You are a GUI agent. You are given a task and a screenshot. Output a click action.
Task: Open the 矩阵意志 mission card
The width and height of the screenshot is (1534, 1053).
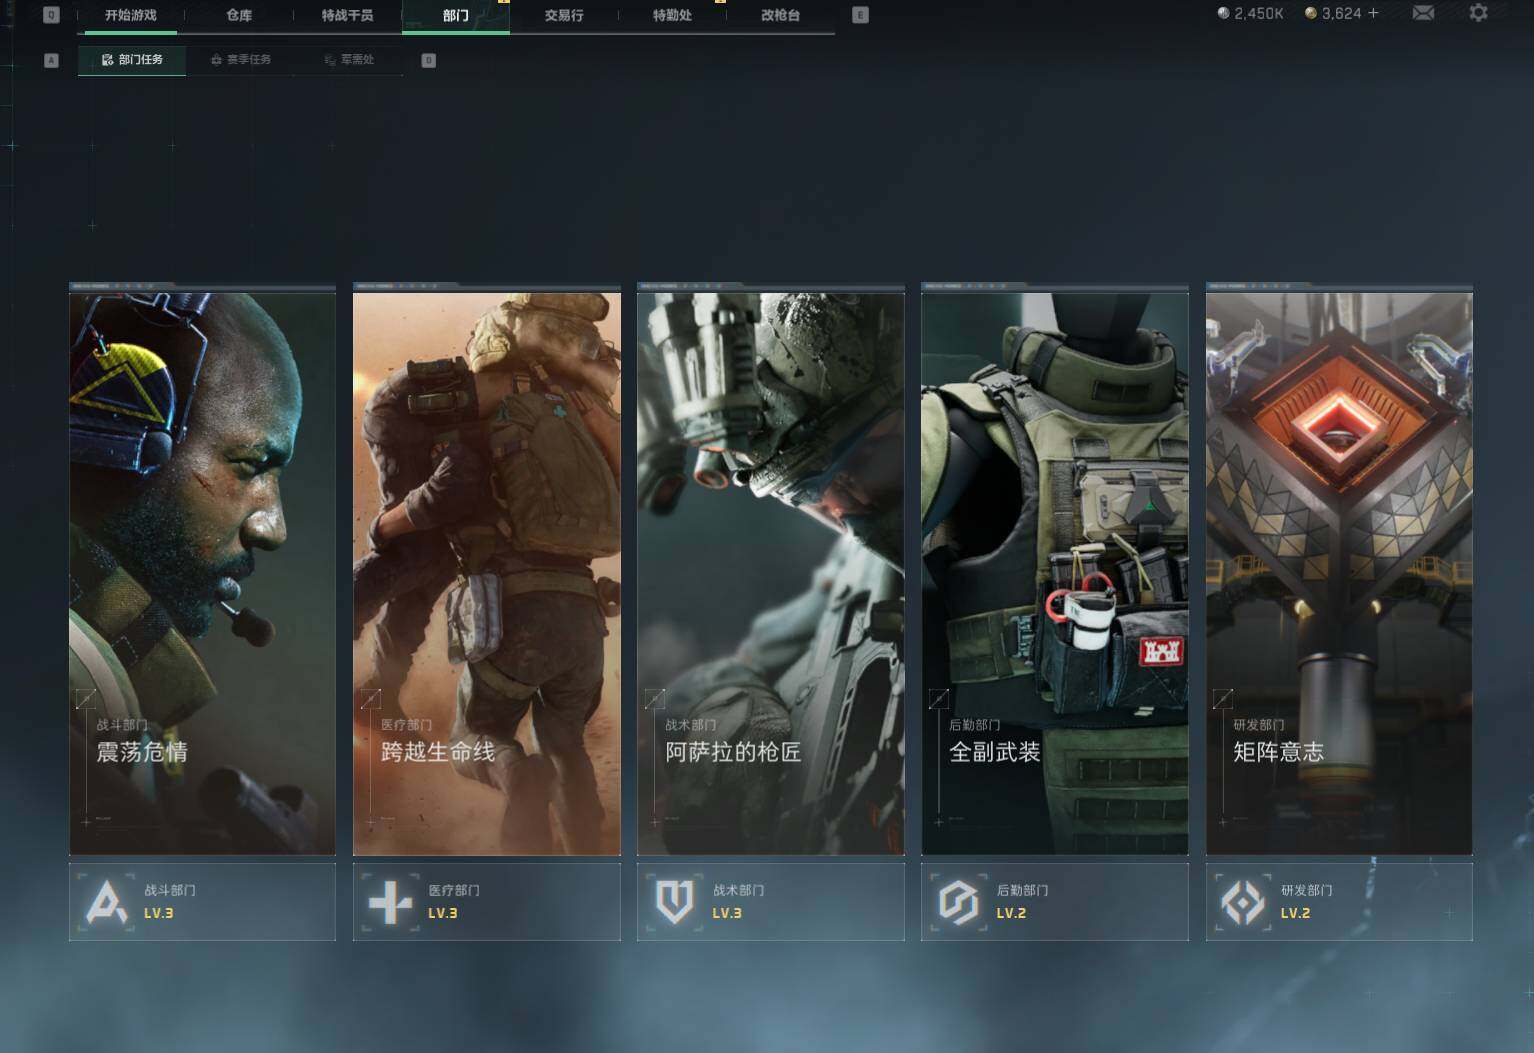(1339, 573)
